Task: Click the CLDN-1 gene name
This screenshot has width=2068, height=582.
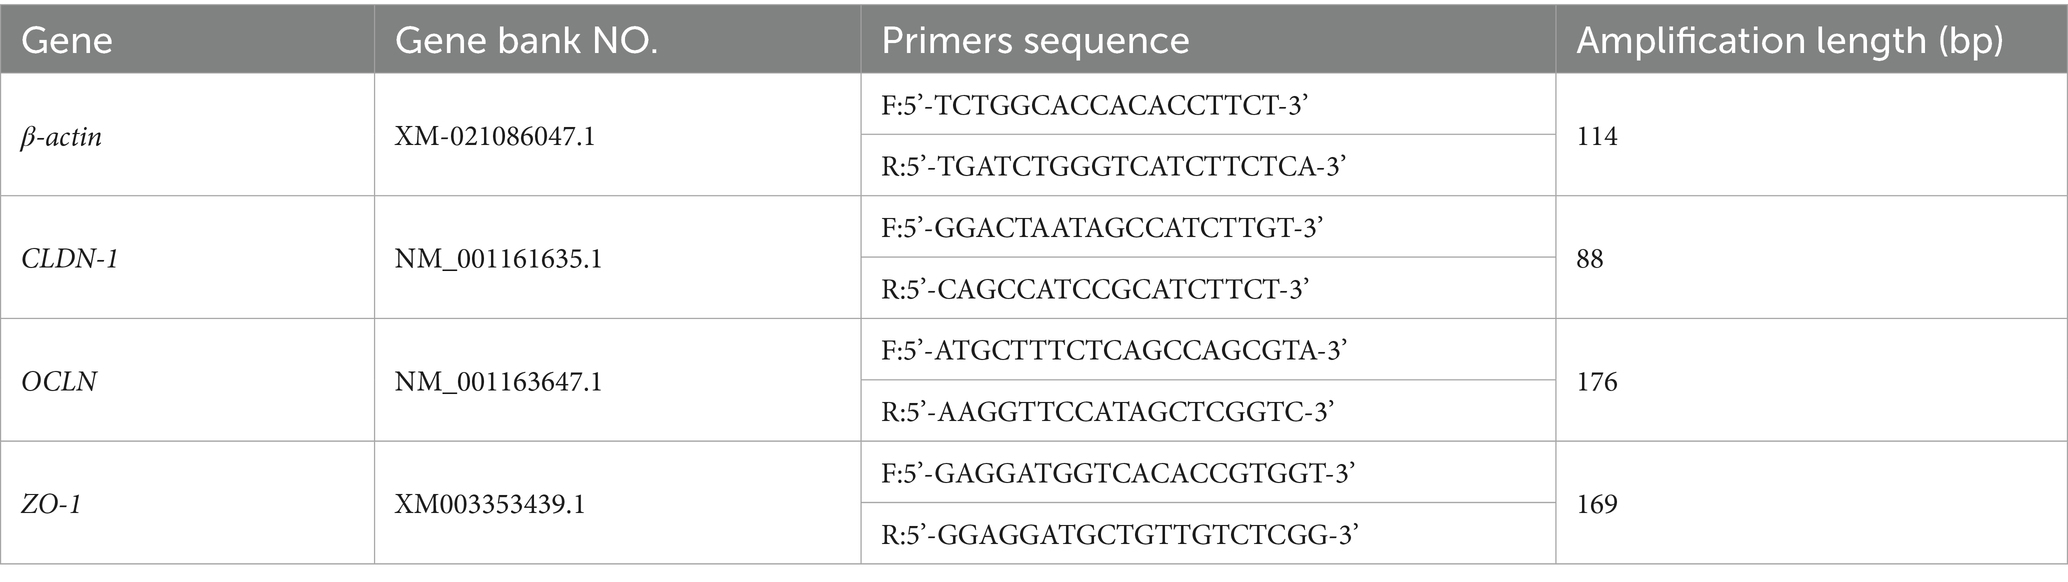Action: click(x=70, y=259)
